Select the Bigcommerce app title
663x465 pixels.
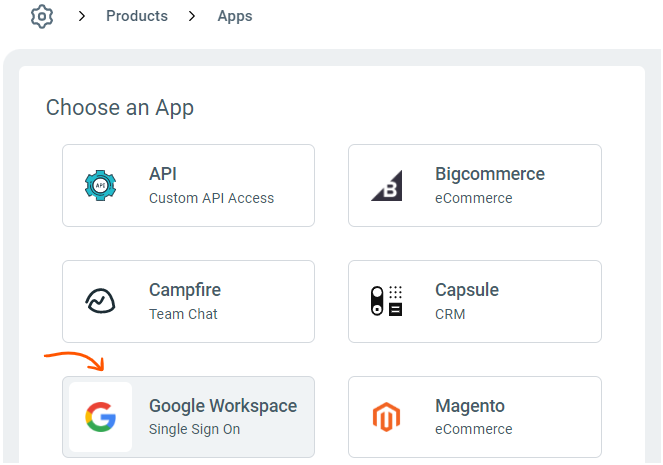[x=490, y=174]
